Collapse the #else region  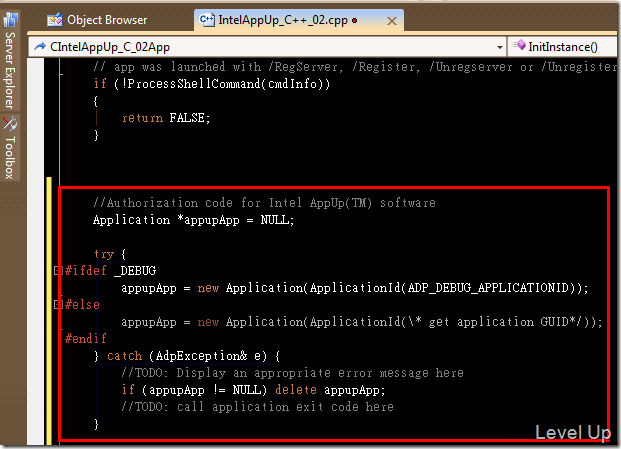point(58,304)
